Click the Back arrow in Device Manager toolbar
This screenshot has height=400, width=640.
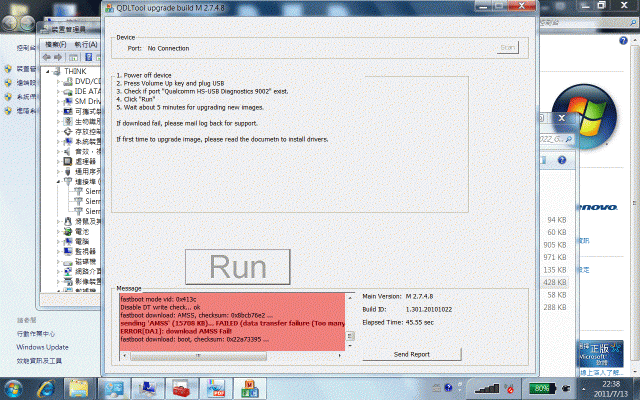tap(47, 57)
